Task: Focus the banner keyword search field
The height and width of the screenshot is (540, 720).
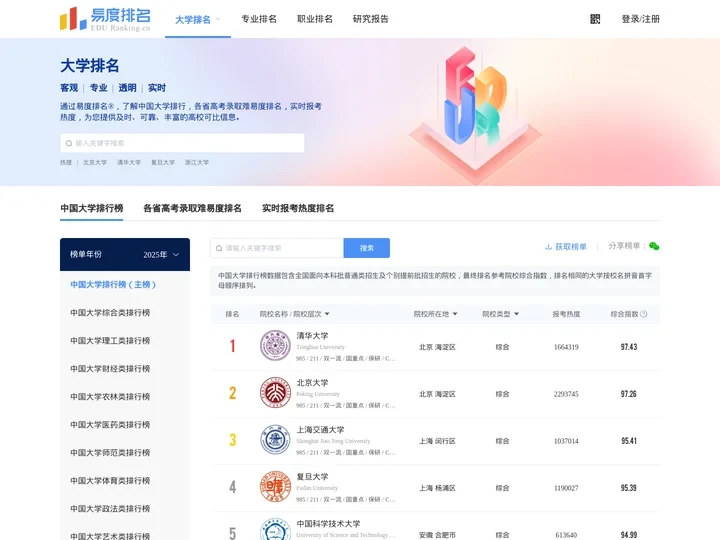Action: [x=182, y=143]
